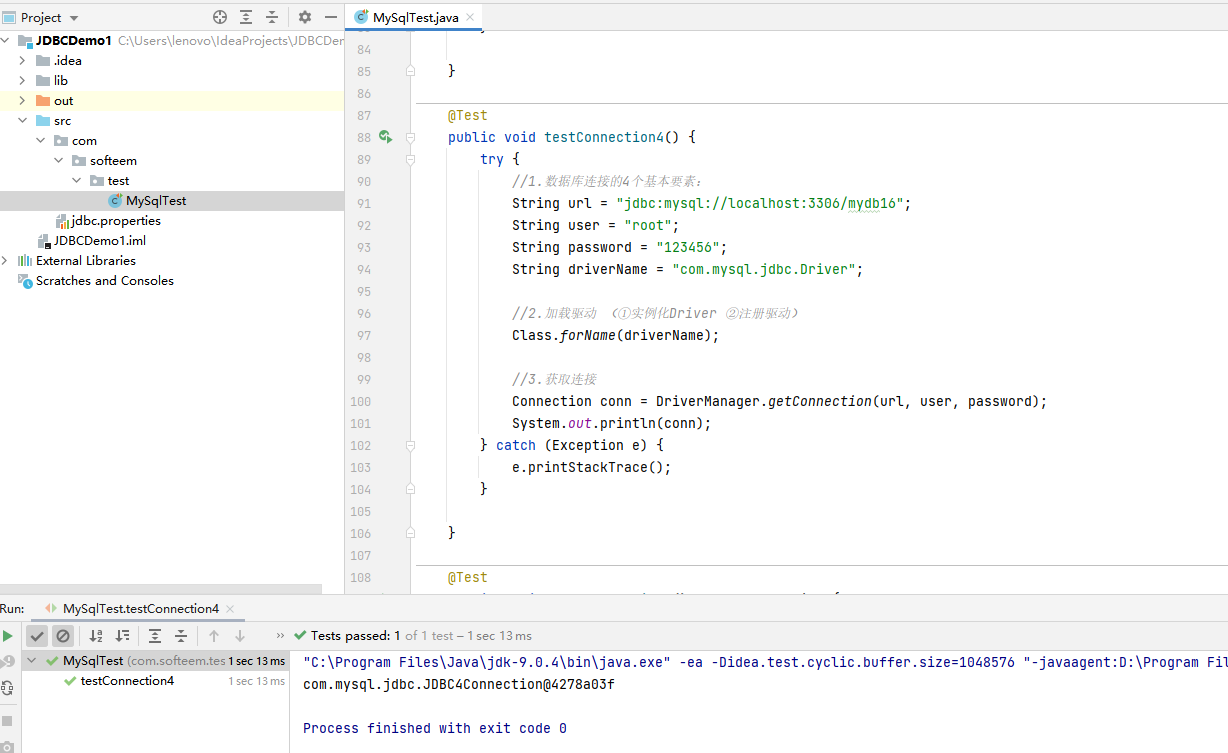1228x753 pixels.
Task: Fold try block at line 89
Action: 411,159
